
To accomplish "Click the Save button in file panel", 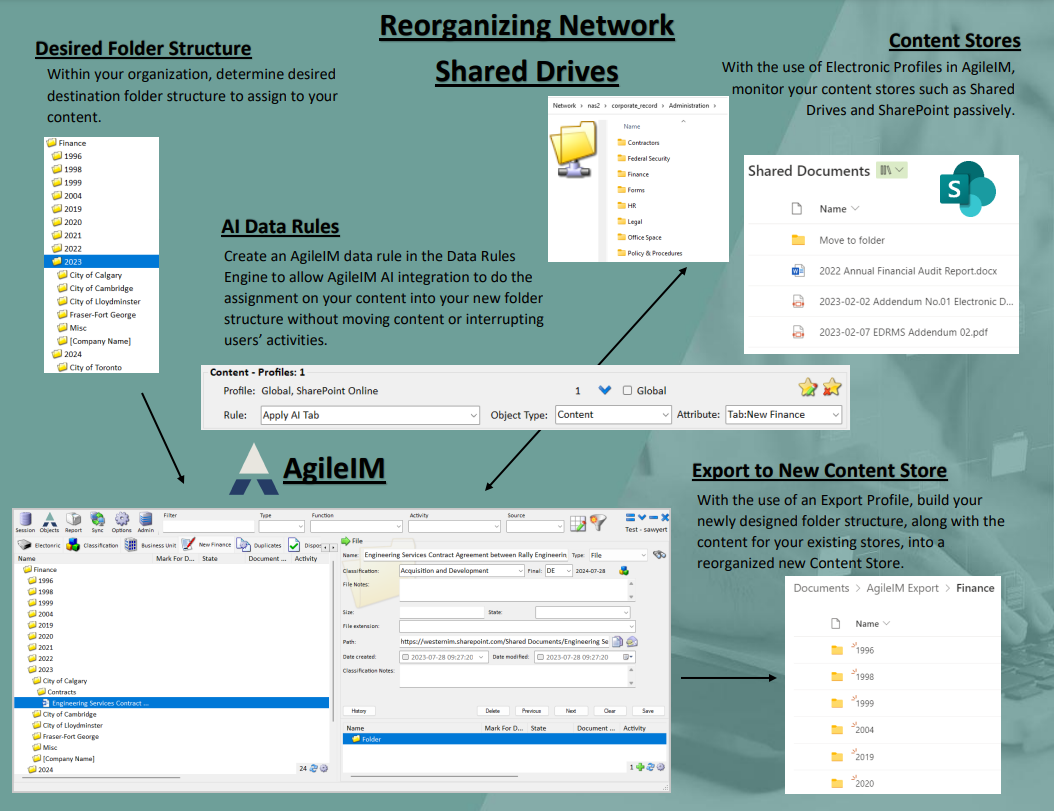I will coord(648,711).
